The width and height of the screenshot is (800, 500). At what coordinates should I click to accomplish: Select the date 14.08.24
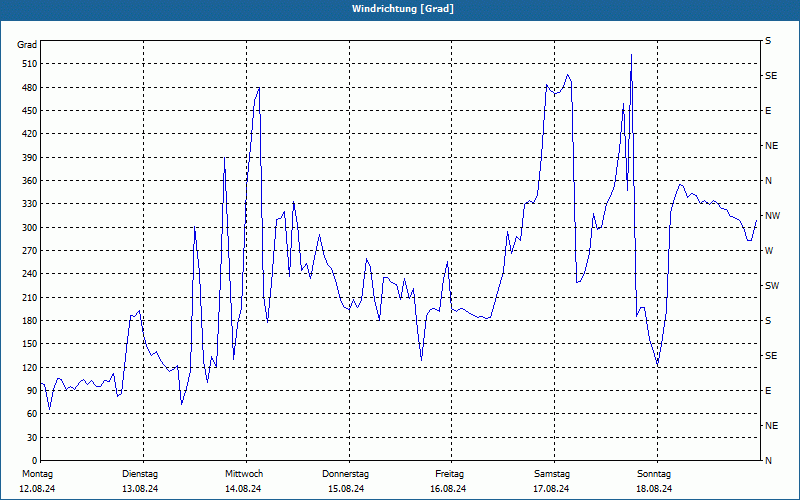[243, 489]
